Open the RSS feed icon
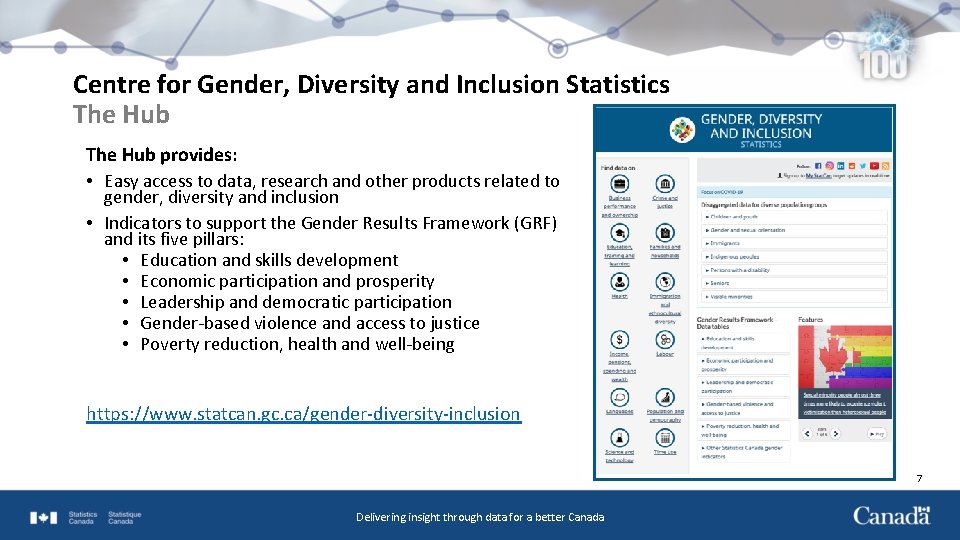Image resolution: width=960 pixels, height=540 pixels. [885, 166]
